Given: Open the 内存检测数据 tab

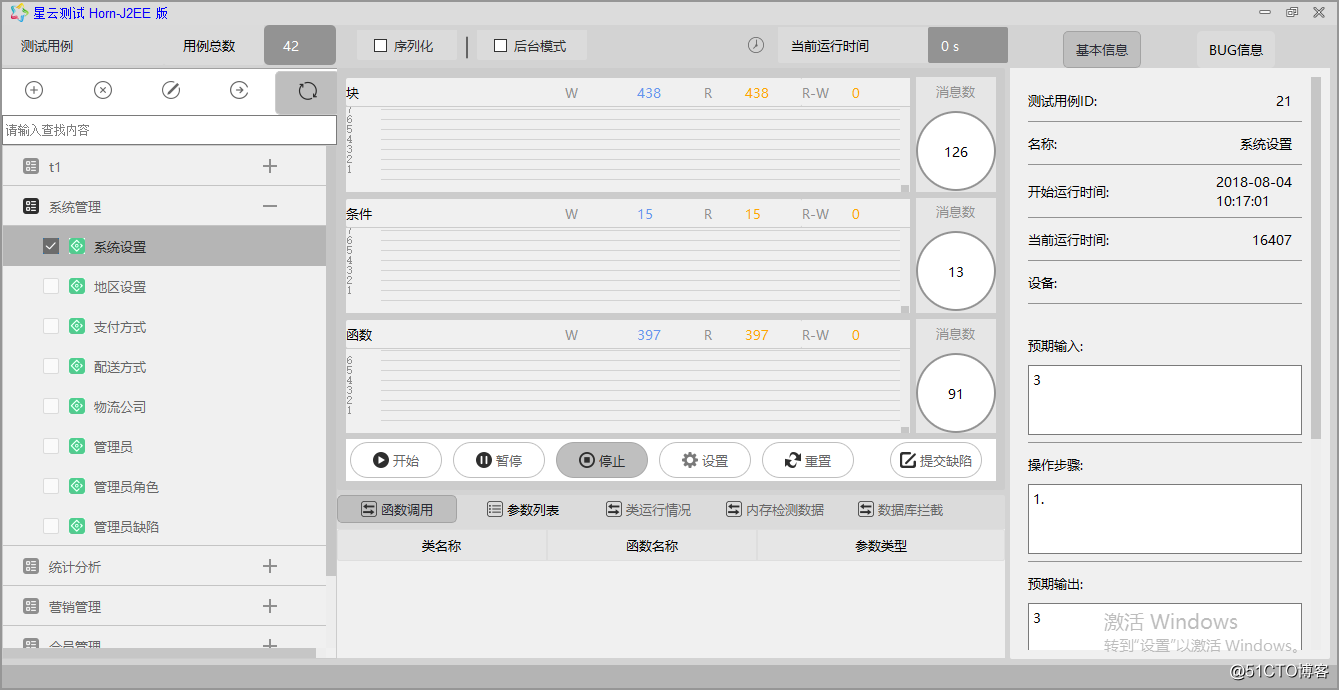Looking at the screenshot, I should tap(775, 509).
